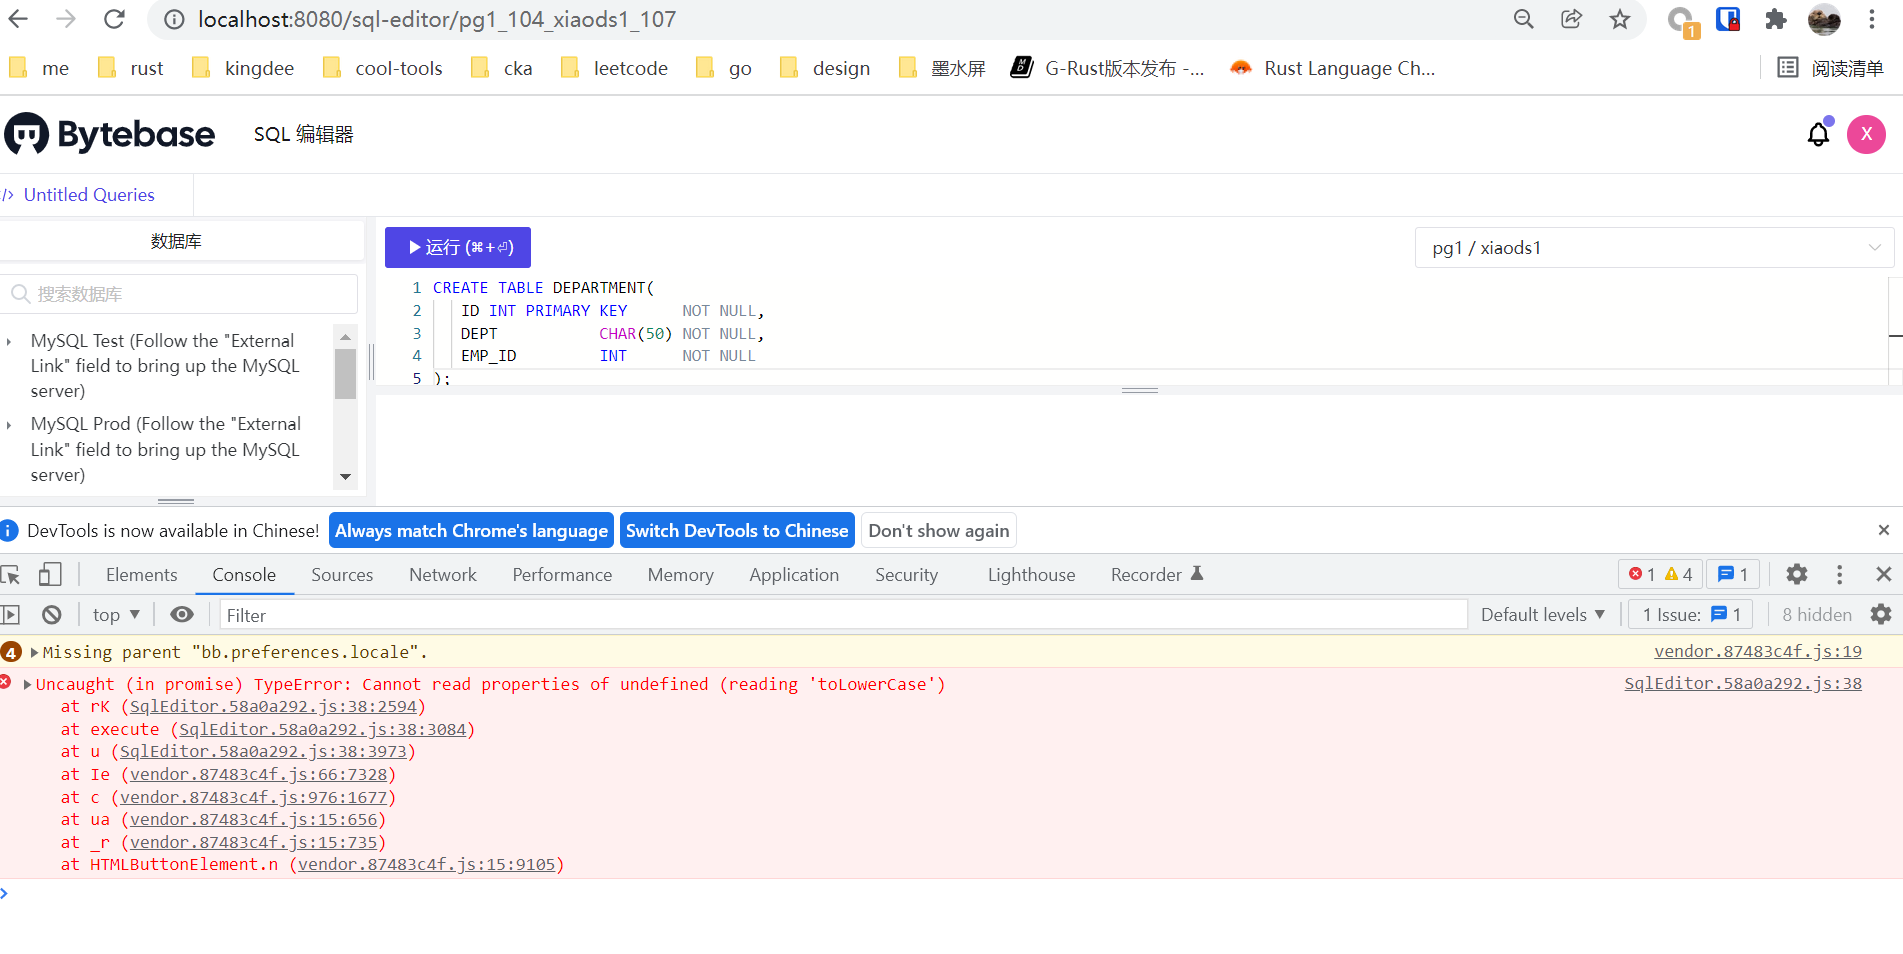Expand the MySQL Test database entry
1903x954 pixels.
pos(10,340)
